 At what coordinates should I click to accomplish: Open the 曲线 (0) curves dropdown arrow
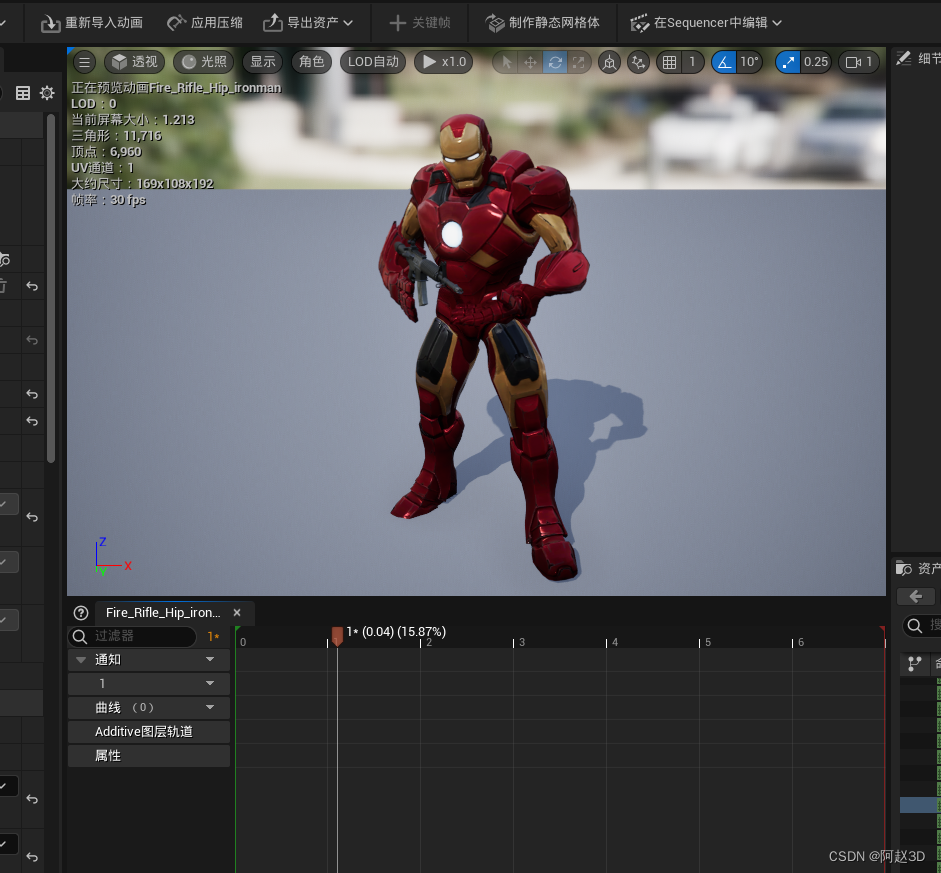[210, 707]
